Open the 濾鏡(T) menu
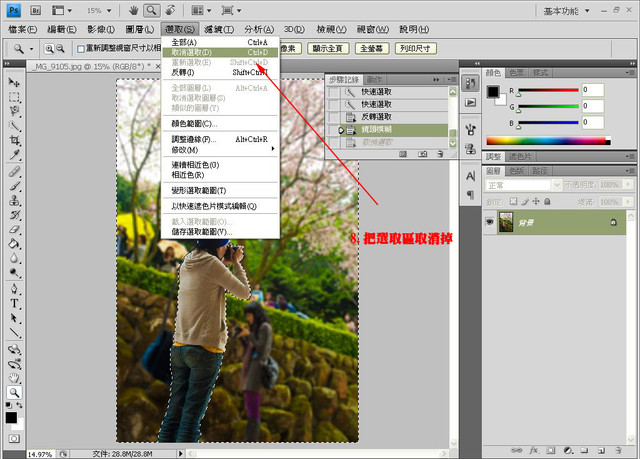Viewport: 640px width, 459px height. 219,29
